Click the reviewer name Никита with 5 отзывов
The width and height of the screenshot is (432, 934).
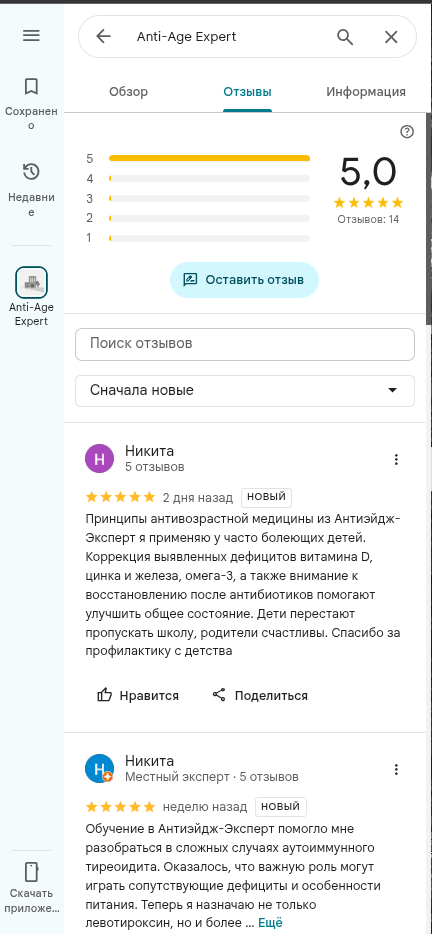[x=150, y=451]
